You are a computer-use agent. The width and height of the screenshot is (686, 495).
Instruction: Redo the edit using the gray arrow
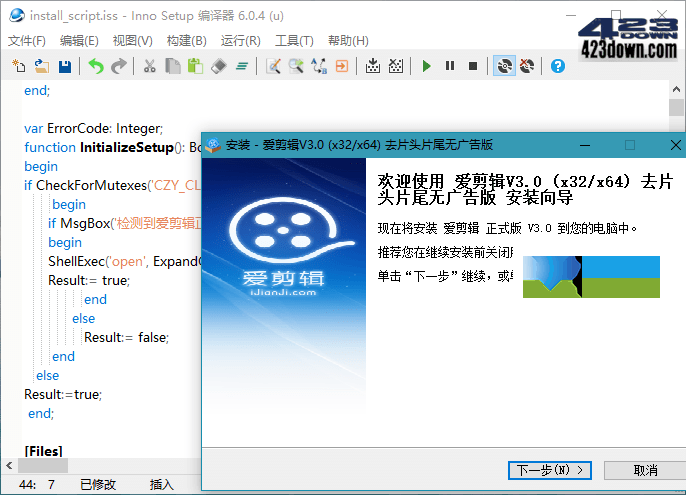click(x=119, y=66)
